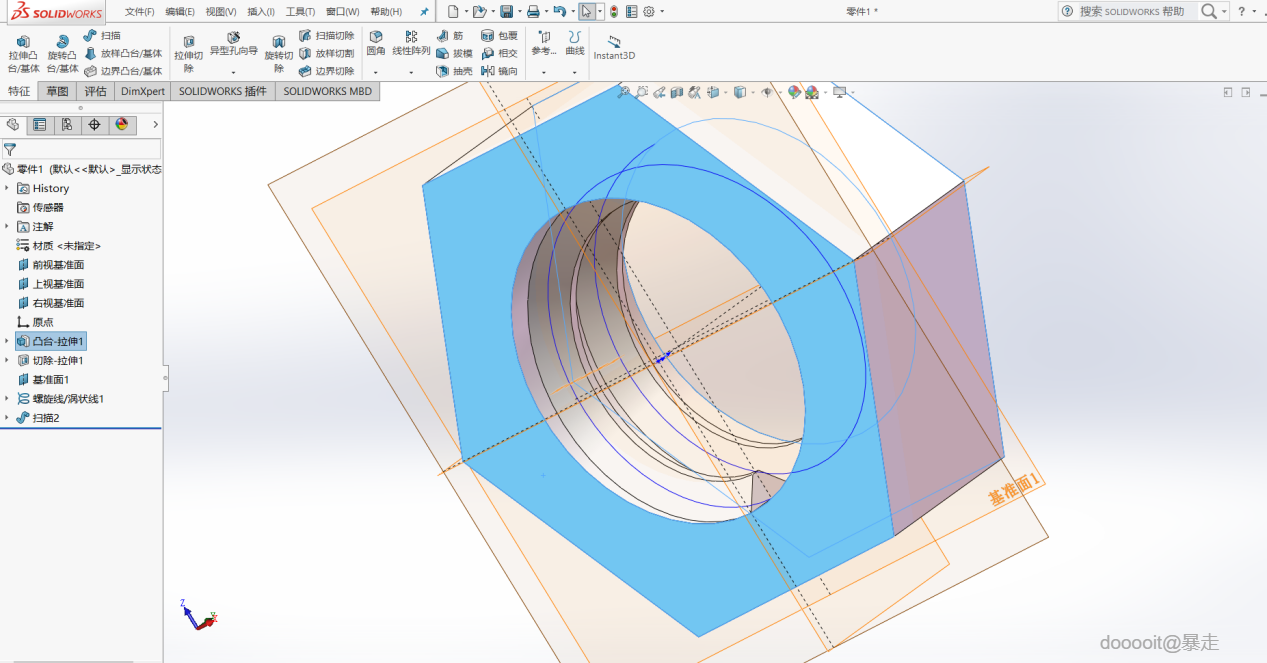Screen dimensions: 1267x663
Task: Click the 抽壳 shell tool
Action: (455, 71)
